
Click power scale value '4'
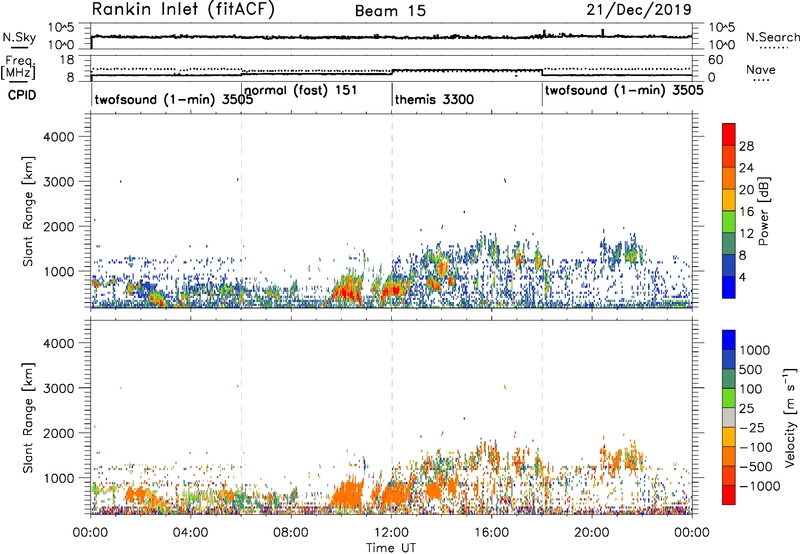(743, 277)
